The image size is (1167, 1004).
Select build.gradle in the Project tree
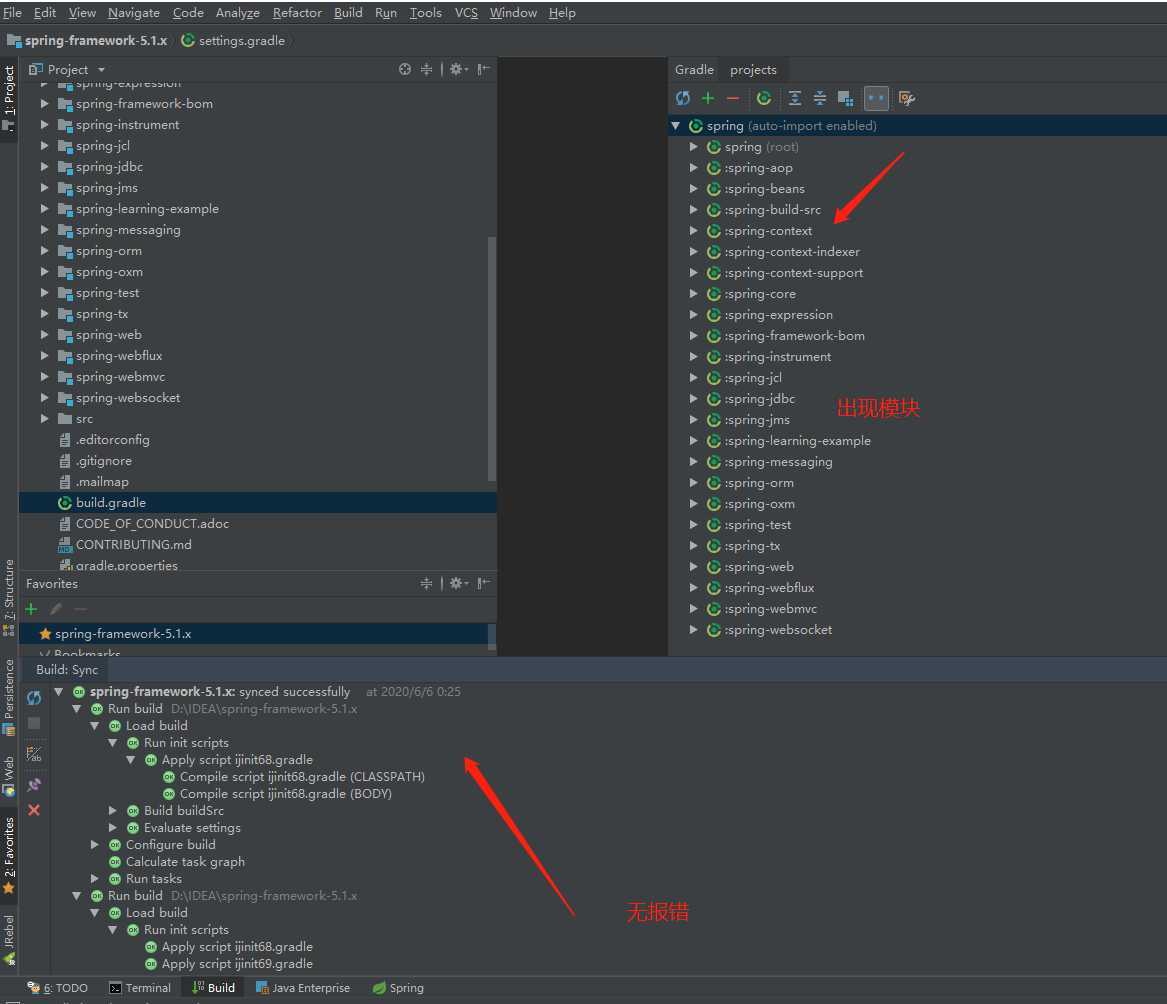click(110, 502)
